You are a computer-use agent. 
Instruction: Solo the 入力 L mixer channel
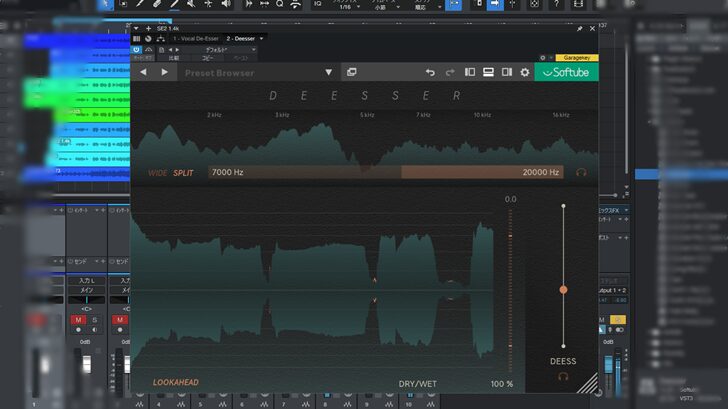click(x=95, y=320)
